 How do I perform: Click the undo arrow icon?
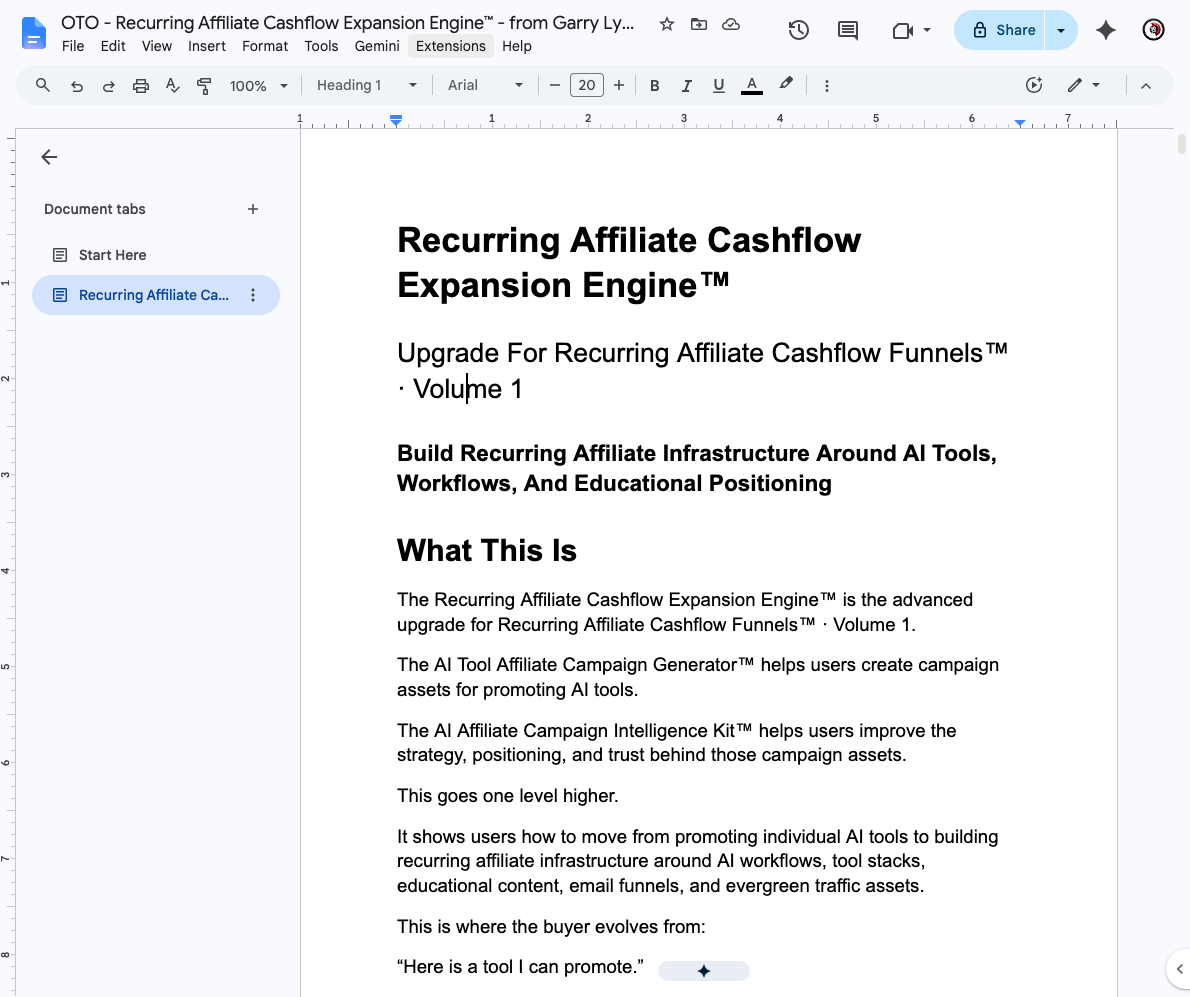point(77,86)
